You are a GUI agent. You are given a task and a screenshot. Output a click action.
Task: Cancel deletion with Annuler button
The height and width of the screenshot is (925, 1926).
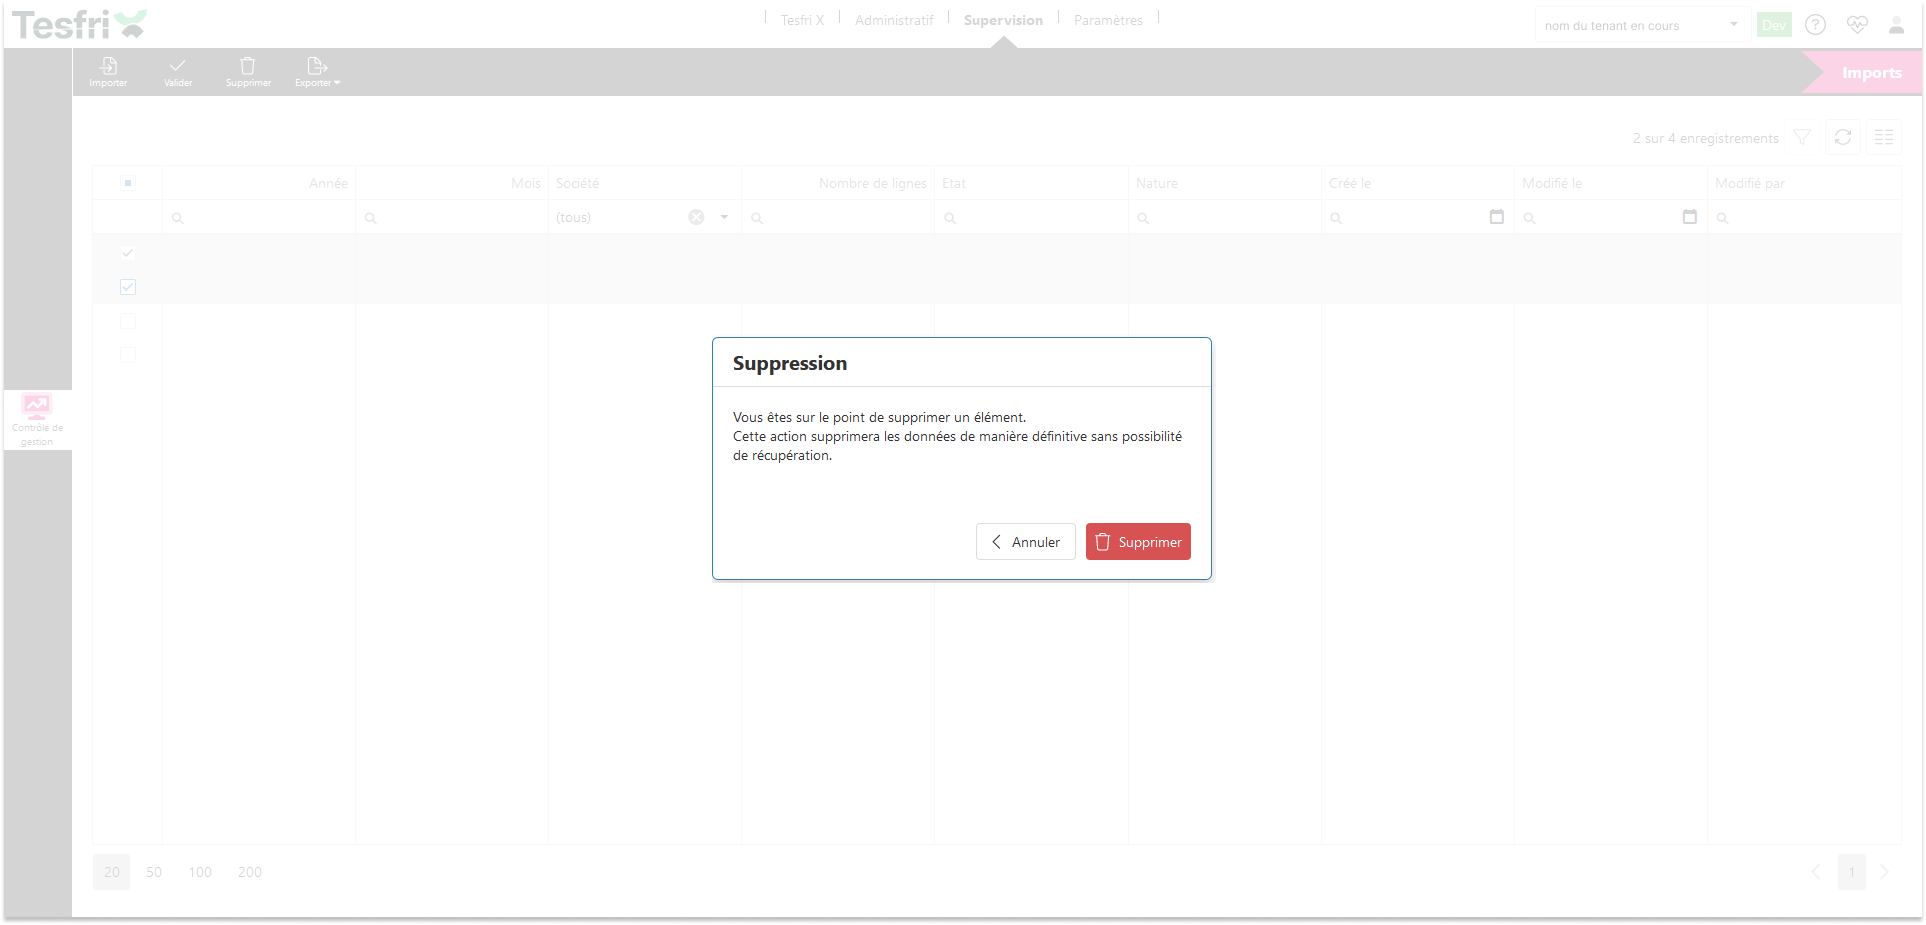click(x=1025, y=542)
